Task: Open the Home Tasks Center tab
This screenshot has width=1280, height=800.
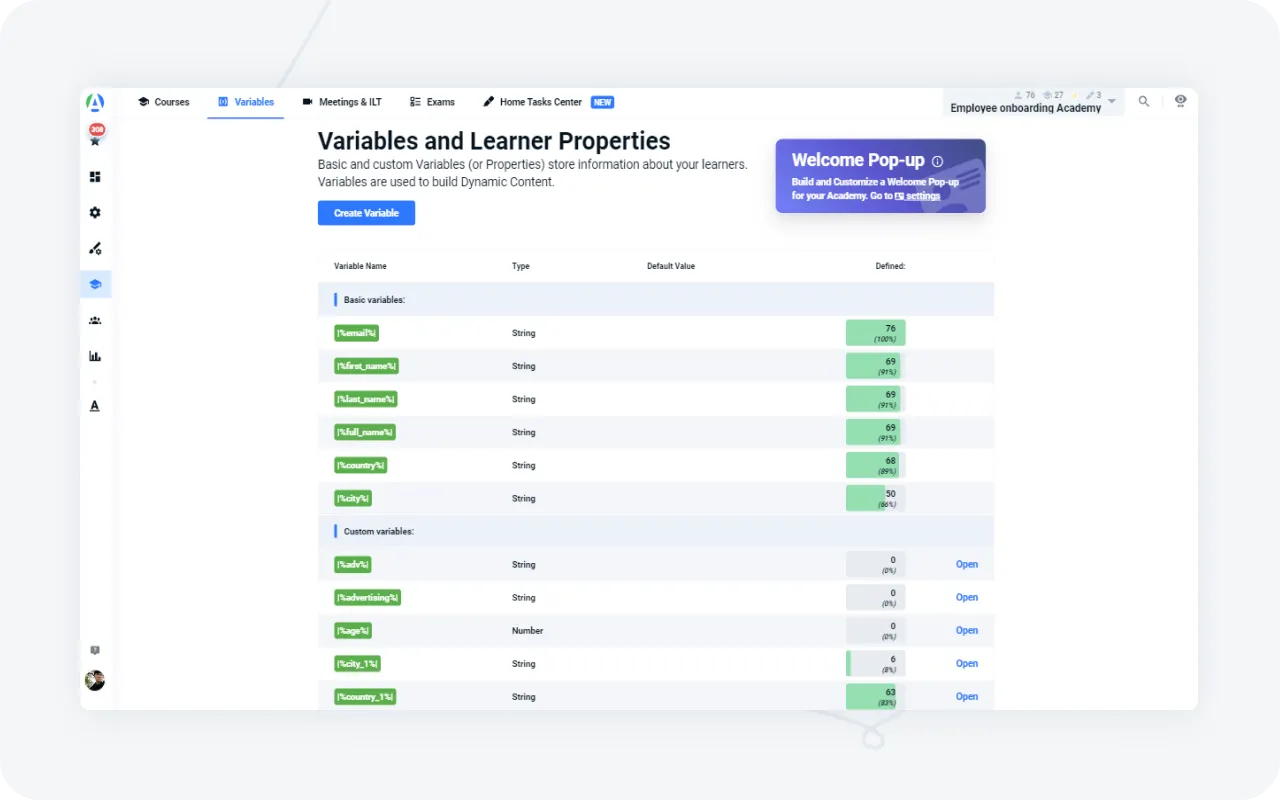Action: [540, 102]
